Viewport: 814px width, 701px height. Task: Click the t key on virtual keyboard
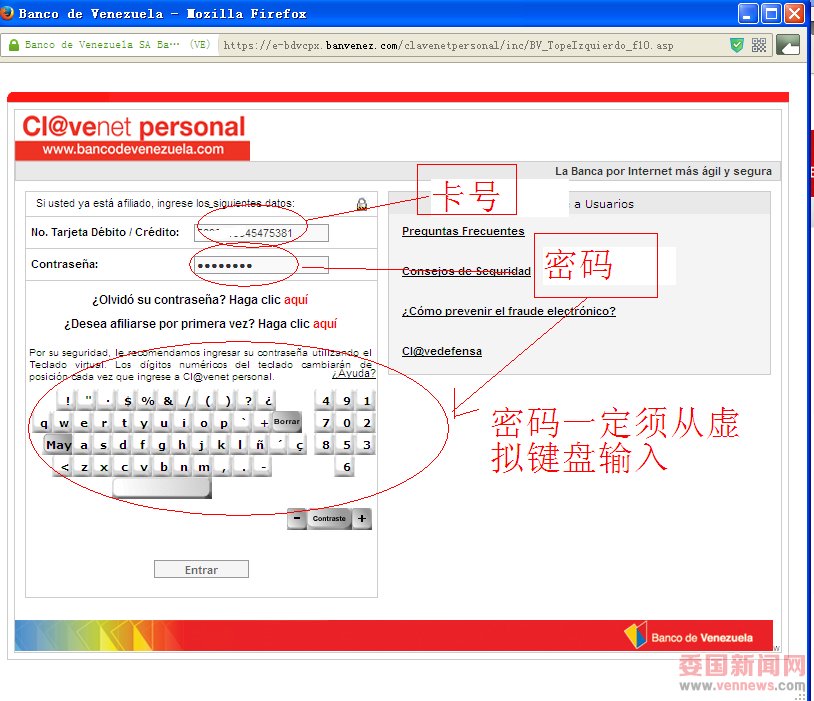click(x=124, y=423)
